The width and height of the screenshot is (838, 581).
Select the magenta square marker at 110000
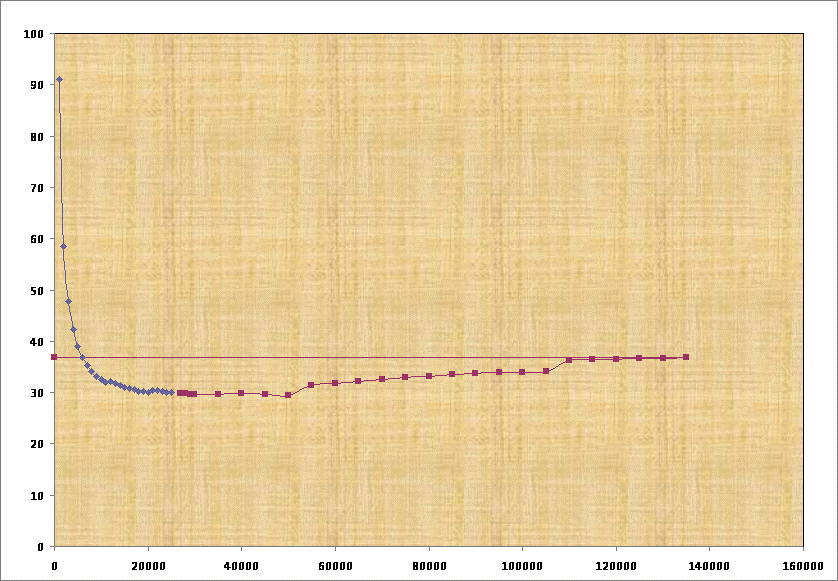point(569,360)
